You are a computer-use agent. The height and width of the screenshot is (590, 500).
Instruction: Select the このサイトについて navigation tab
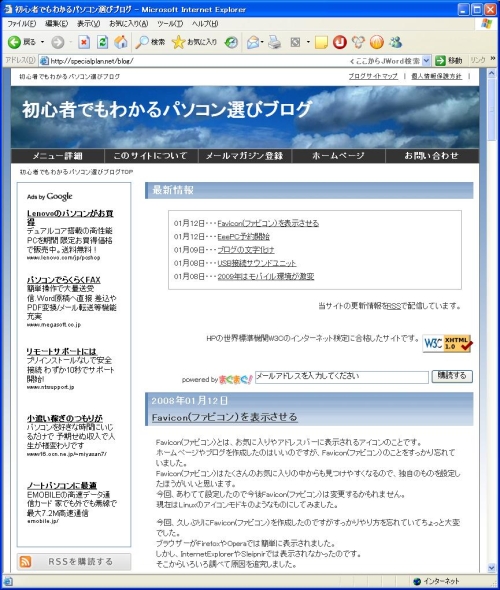pyautogui.click(x=151, y=156)
